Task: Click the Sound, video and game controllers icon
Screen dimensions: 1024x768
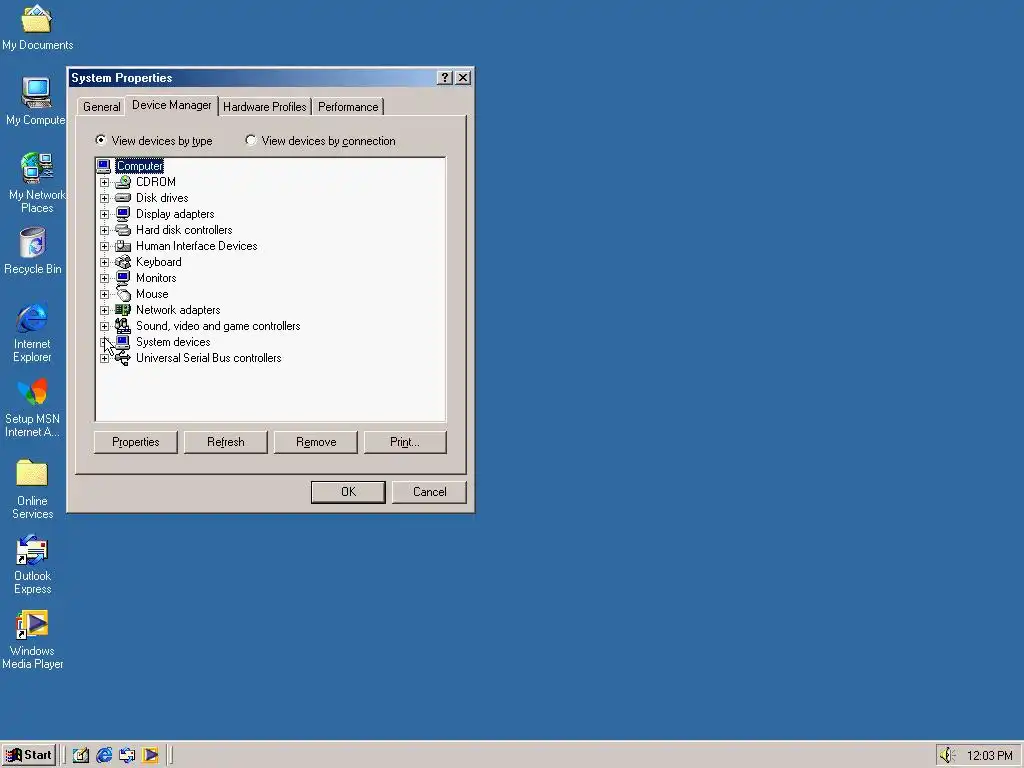Action: click(123, 326)
